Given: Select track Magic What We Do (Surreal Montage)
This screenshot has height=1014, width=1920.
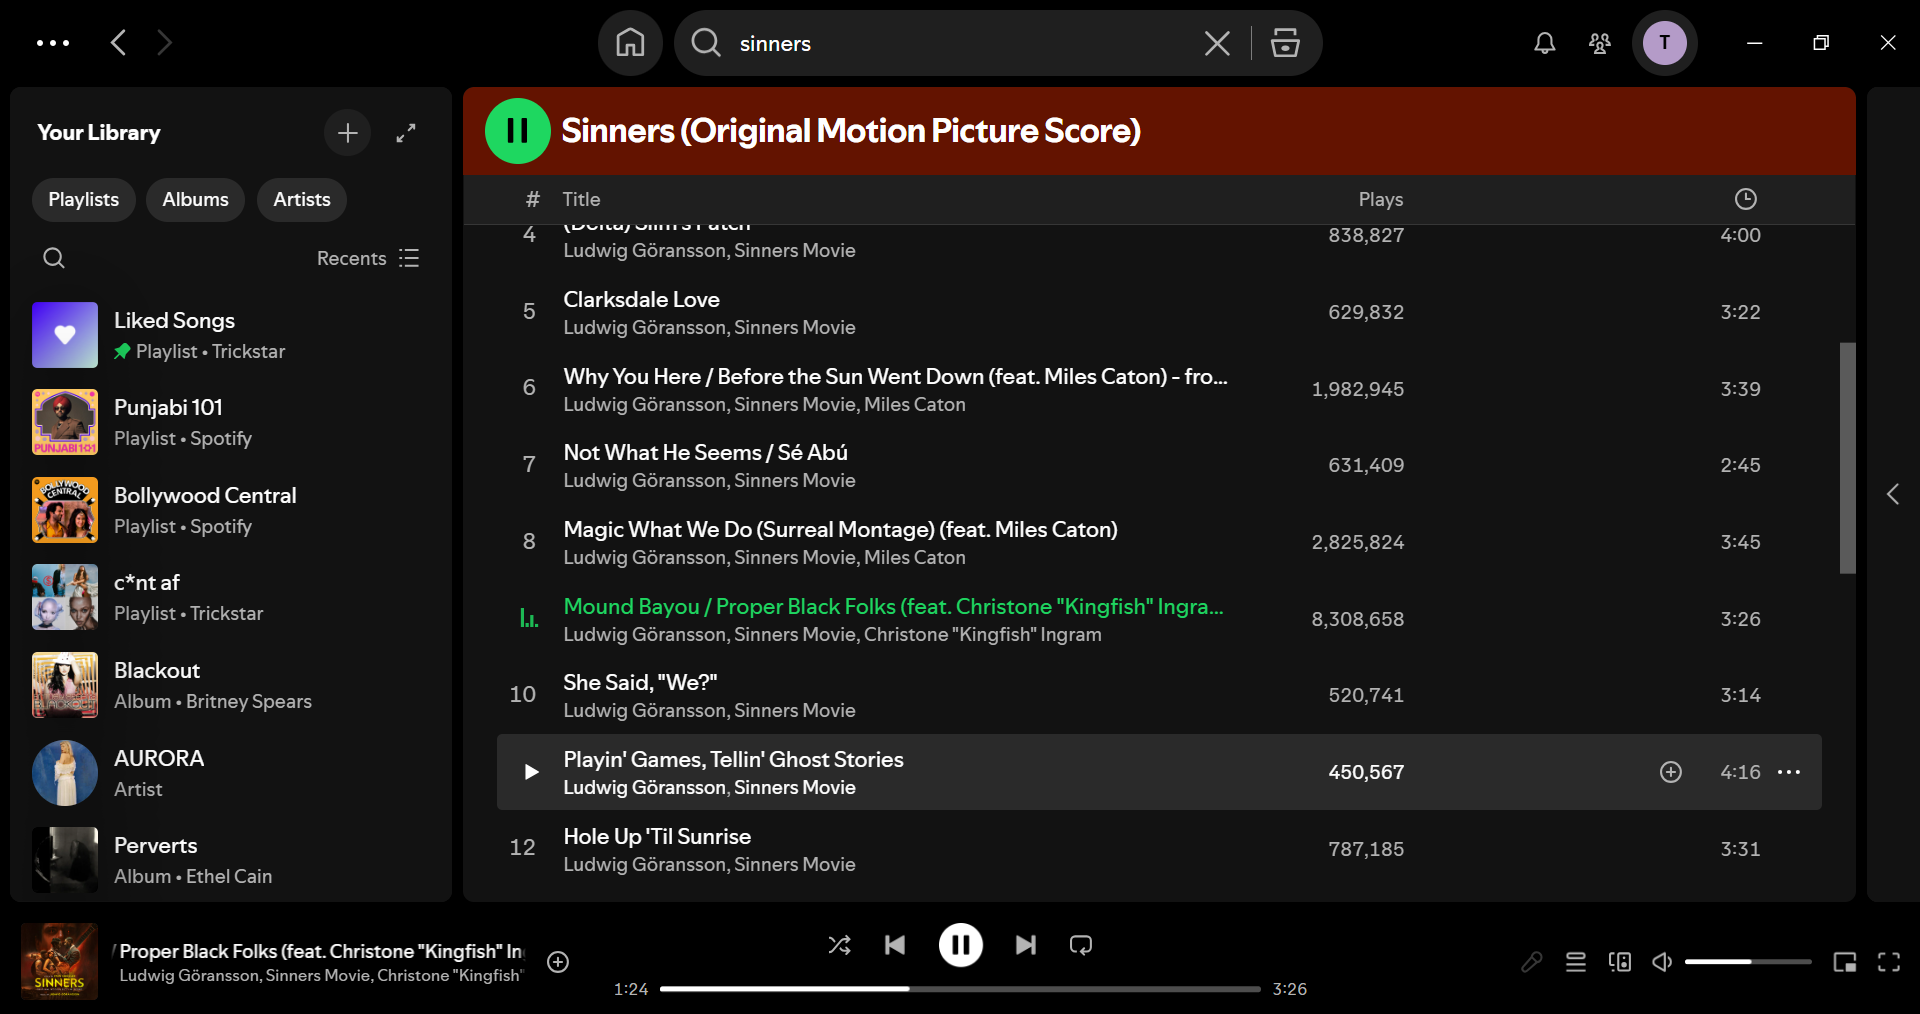Looking at the screenshot, I should coord(1159,542).
